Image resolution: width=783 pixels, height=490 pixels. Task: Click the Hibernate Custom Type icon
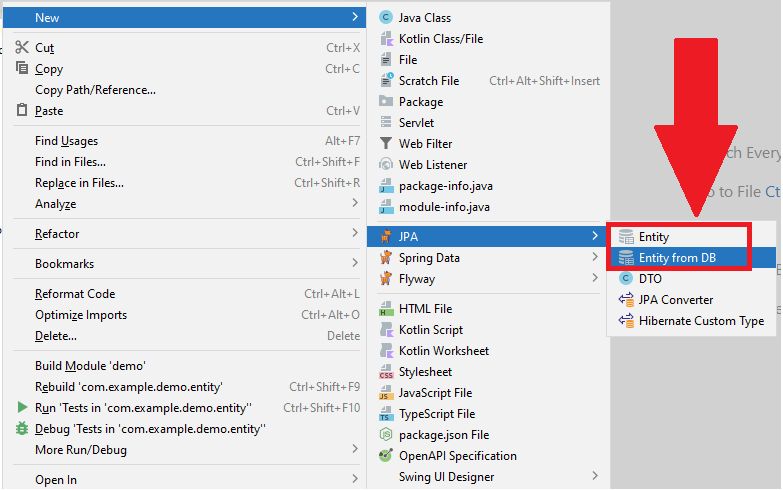627,321
